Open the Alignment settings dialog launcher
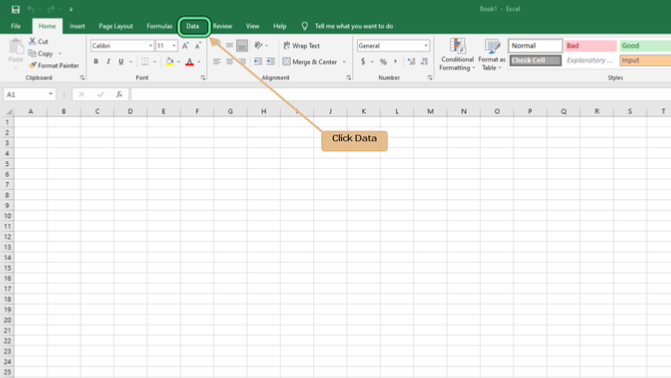 coord(349,77)
